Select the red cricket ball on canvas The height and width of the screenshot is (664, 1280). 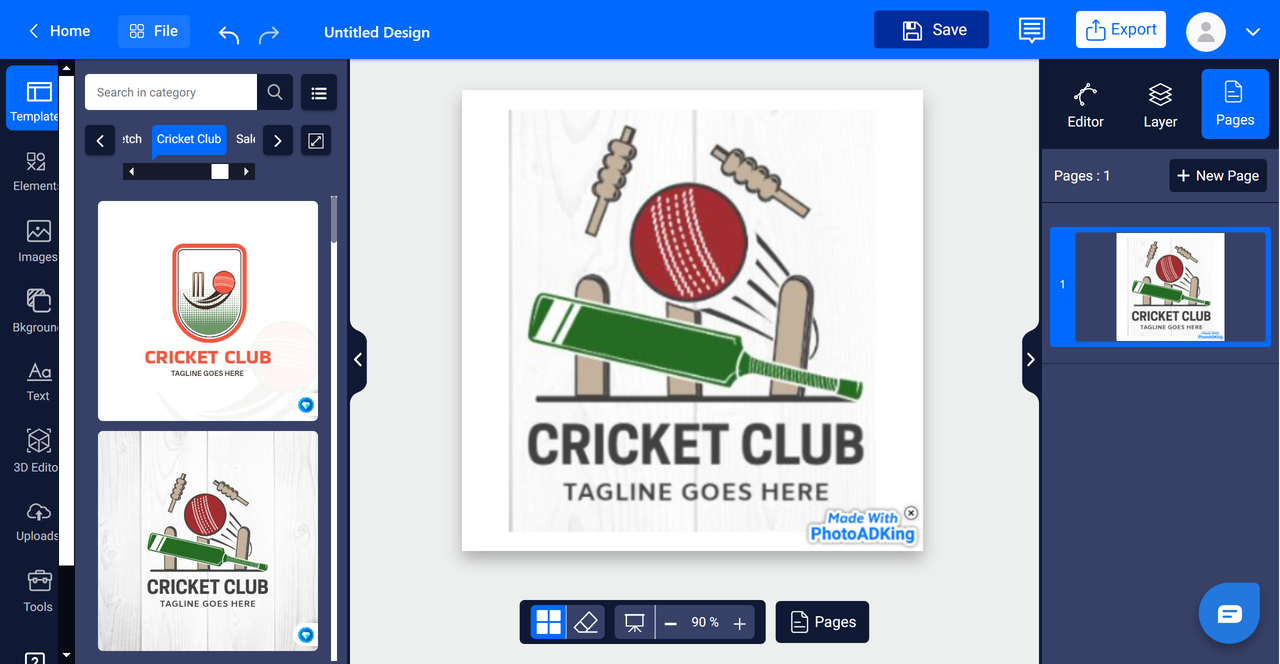[688, 240]
